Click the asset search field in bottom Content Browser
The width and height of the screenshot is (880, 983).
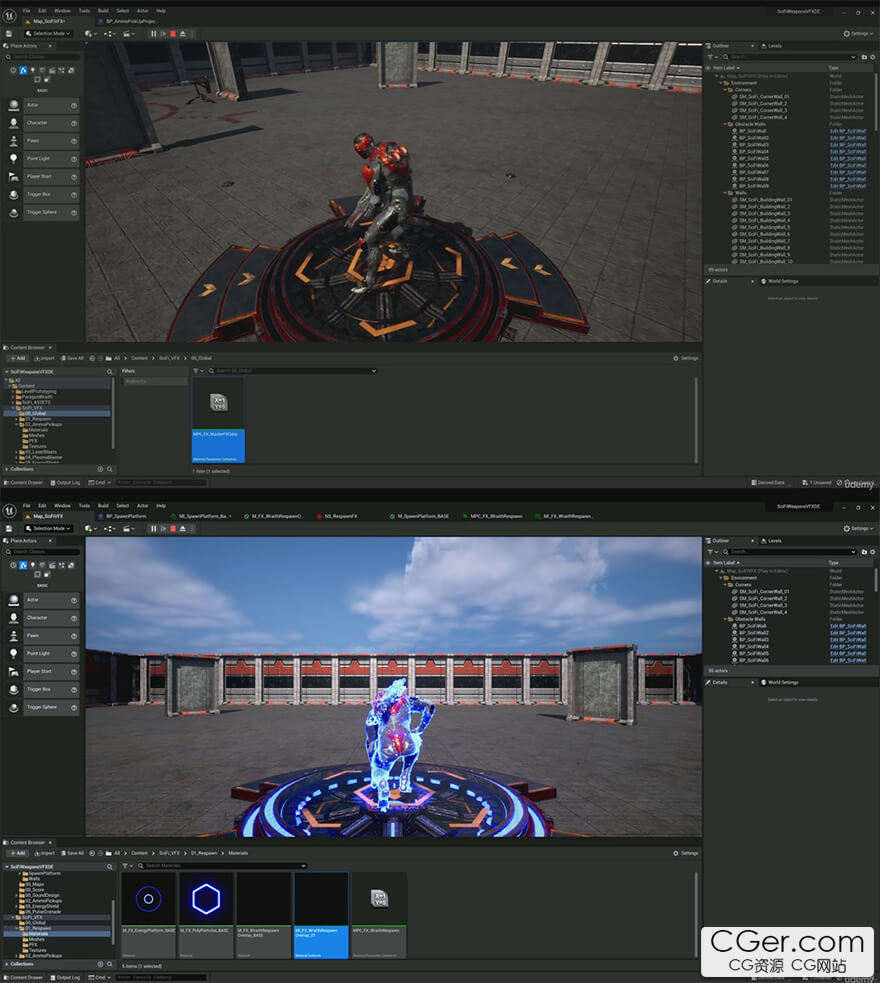click(223, 866)
